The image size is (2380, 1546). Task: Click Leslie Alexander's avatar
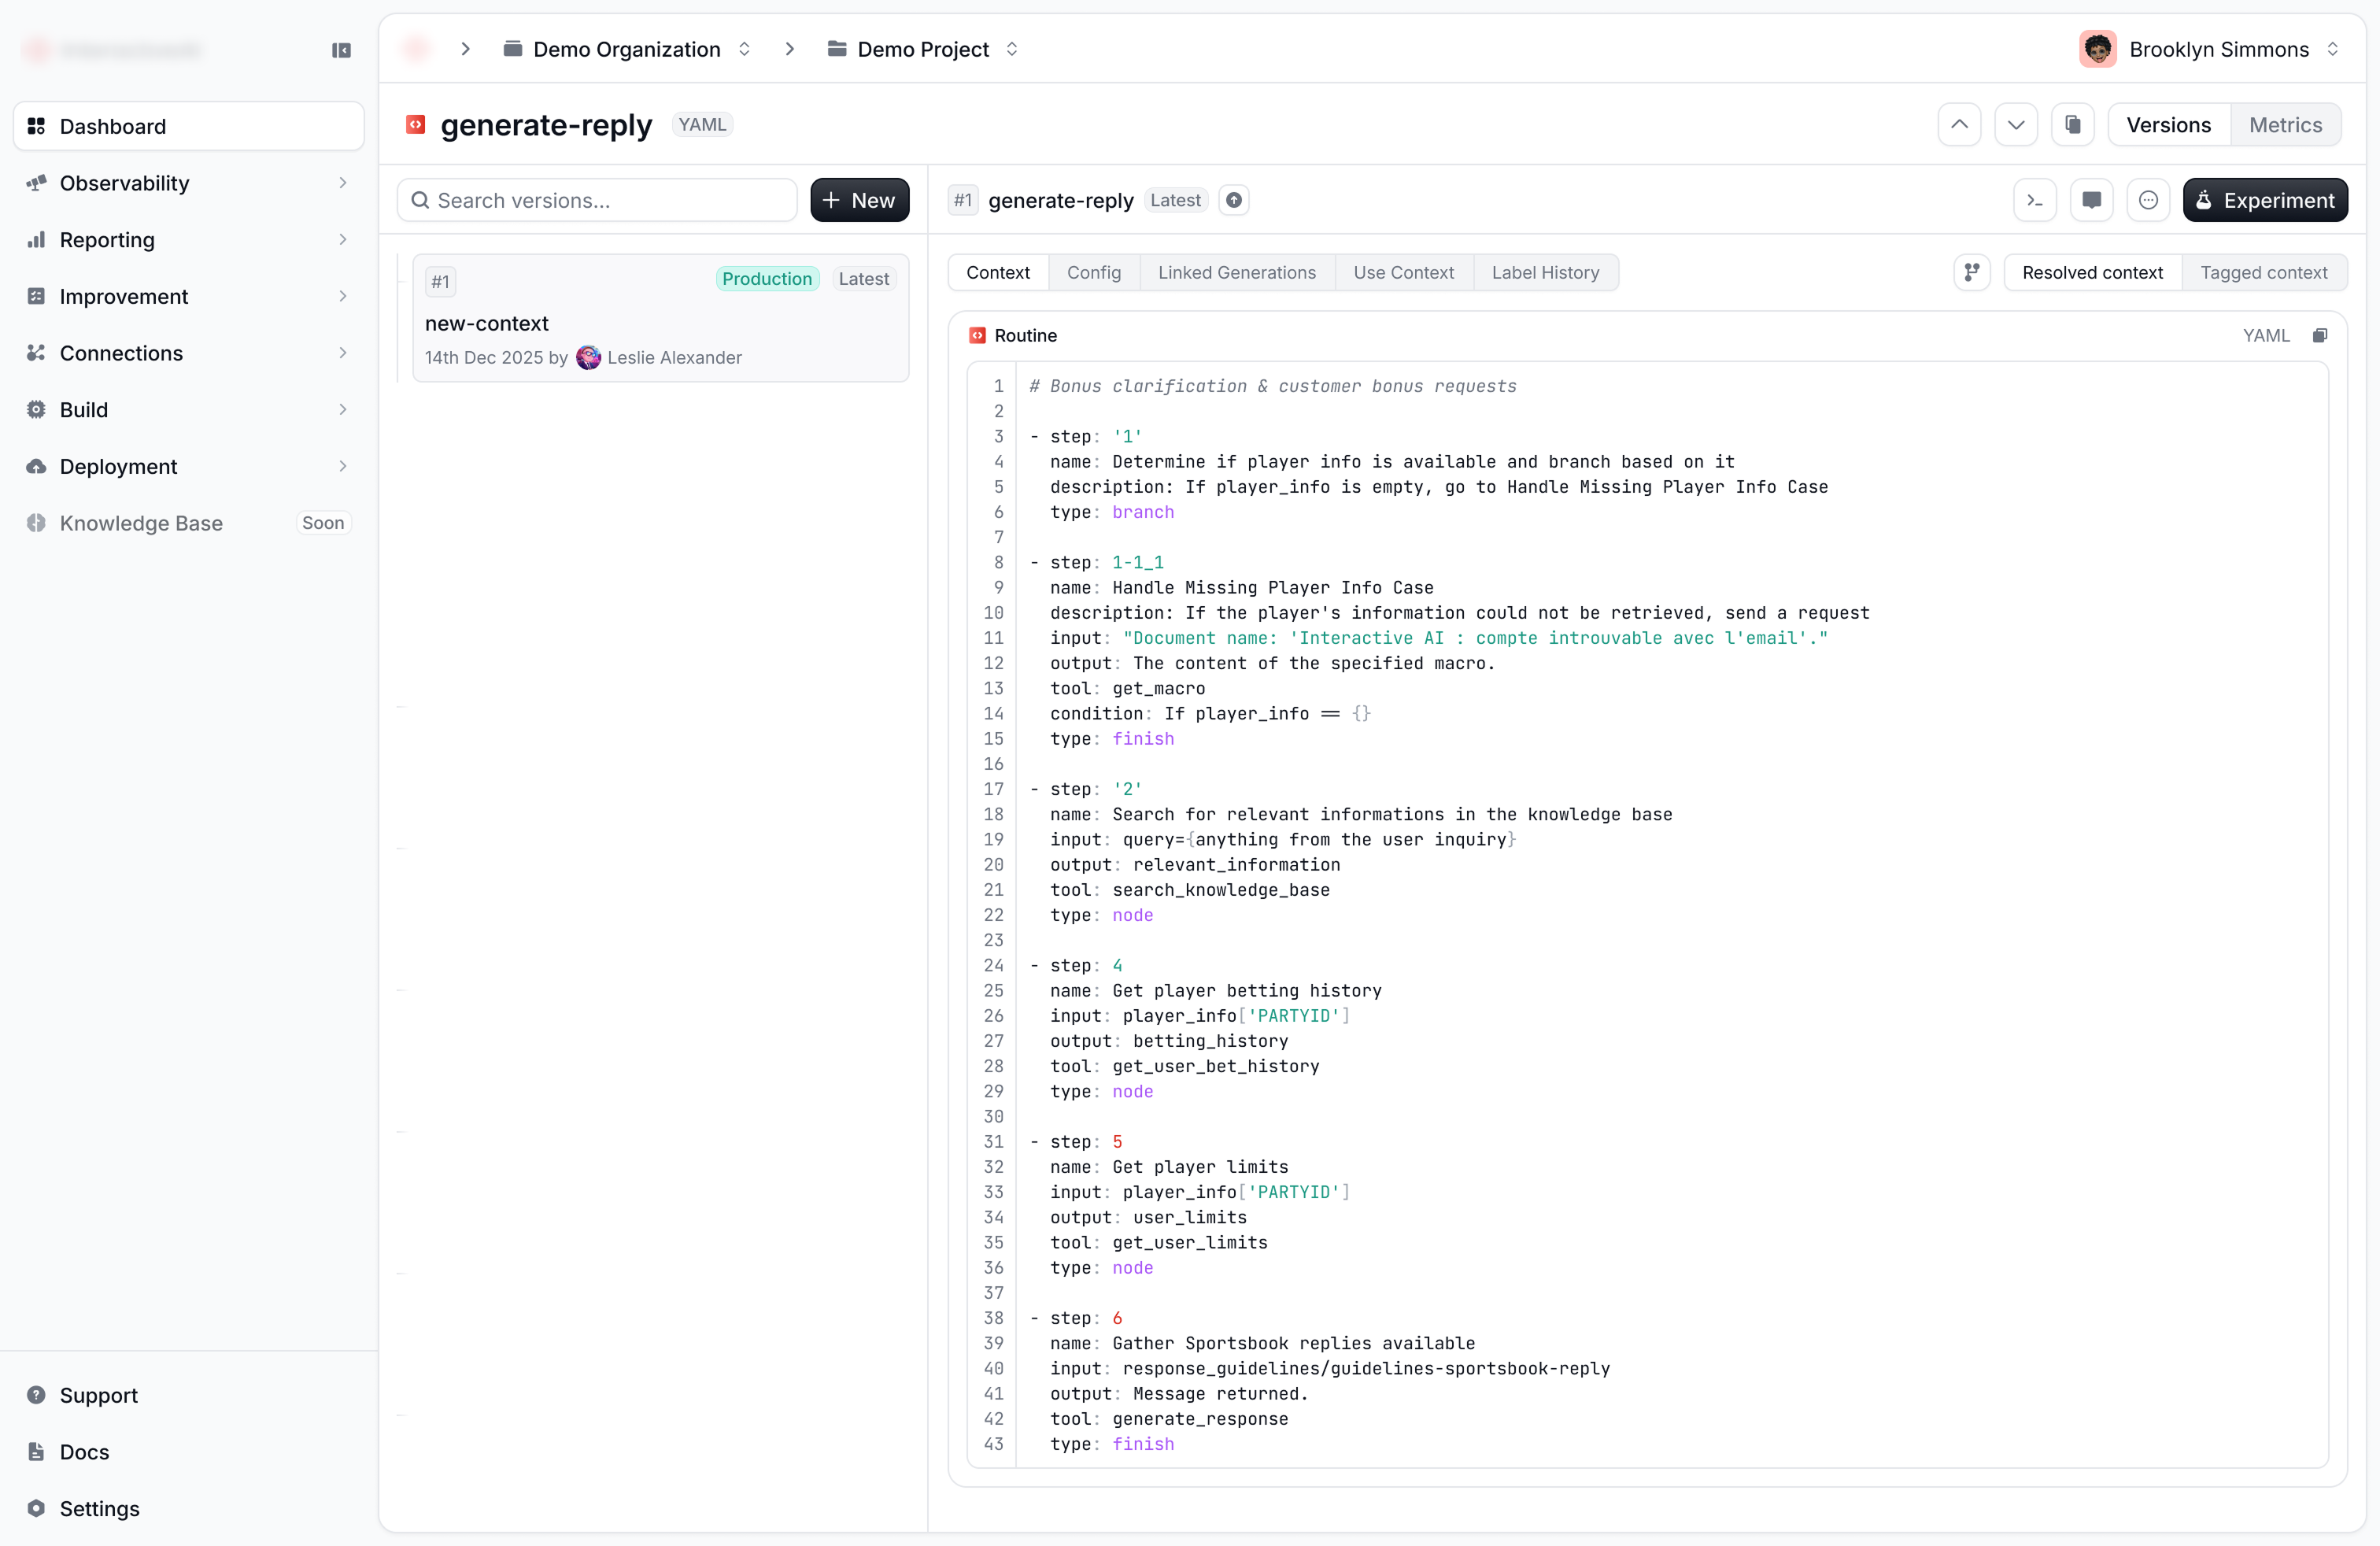(x=588, y=358)
